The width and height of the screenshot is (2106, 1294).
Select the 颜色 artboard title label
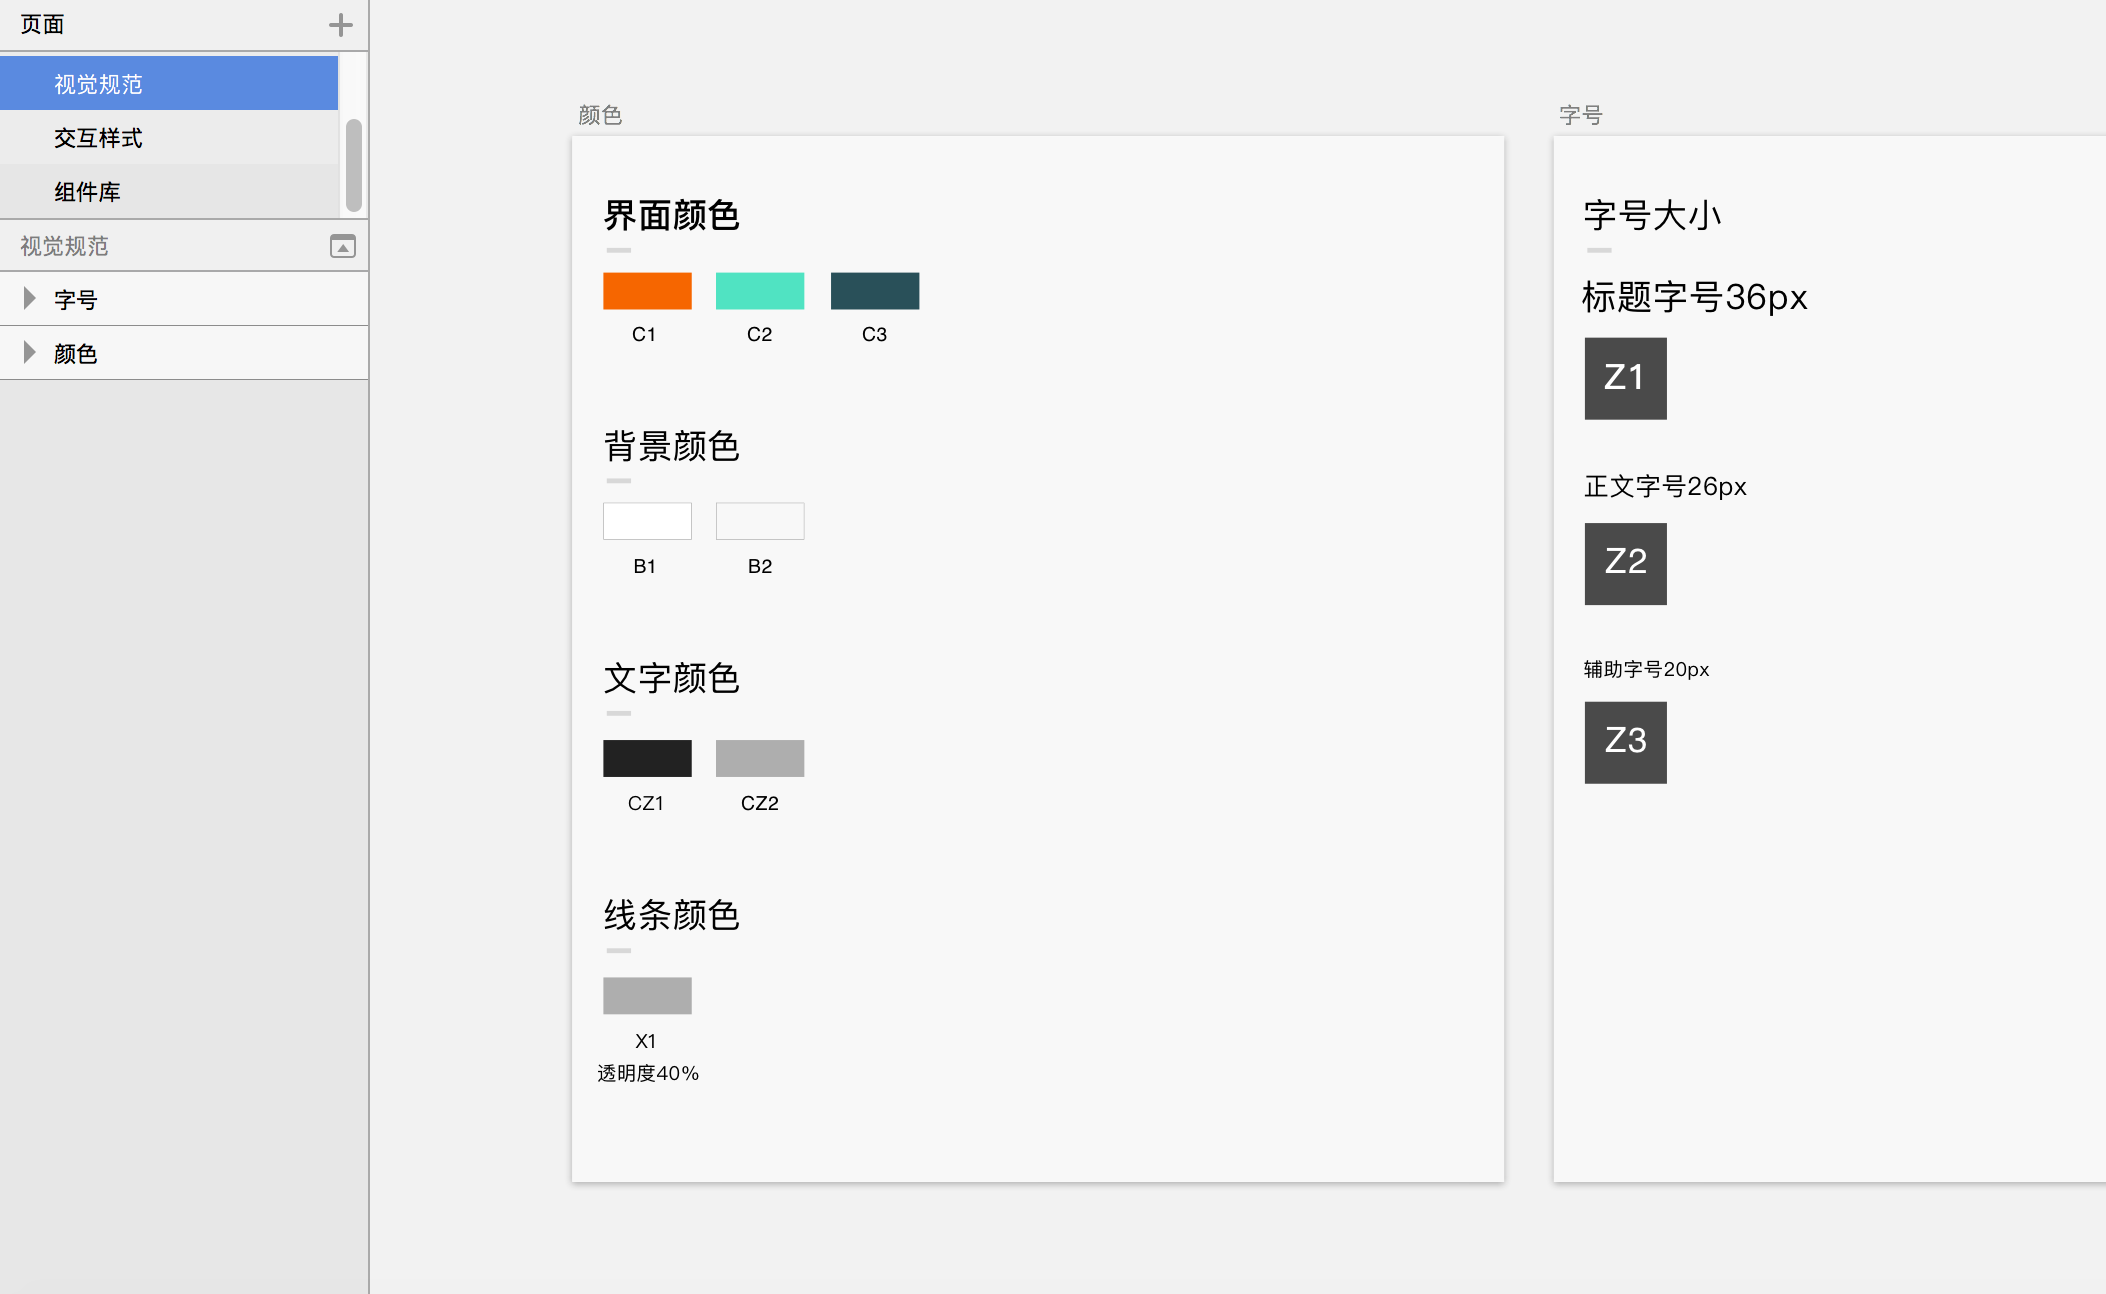(x=600, y=115)
